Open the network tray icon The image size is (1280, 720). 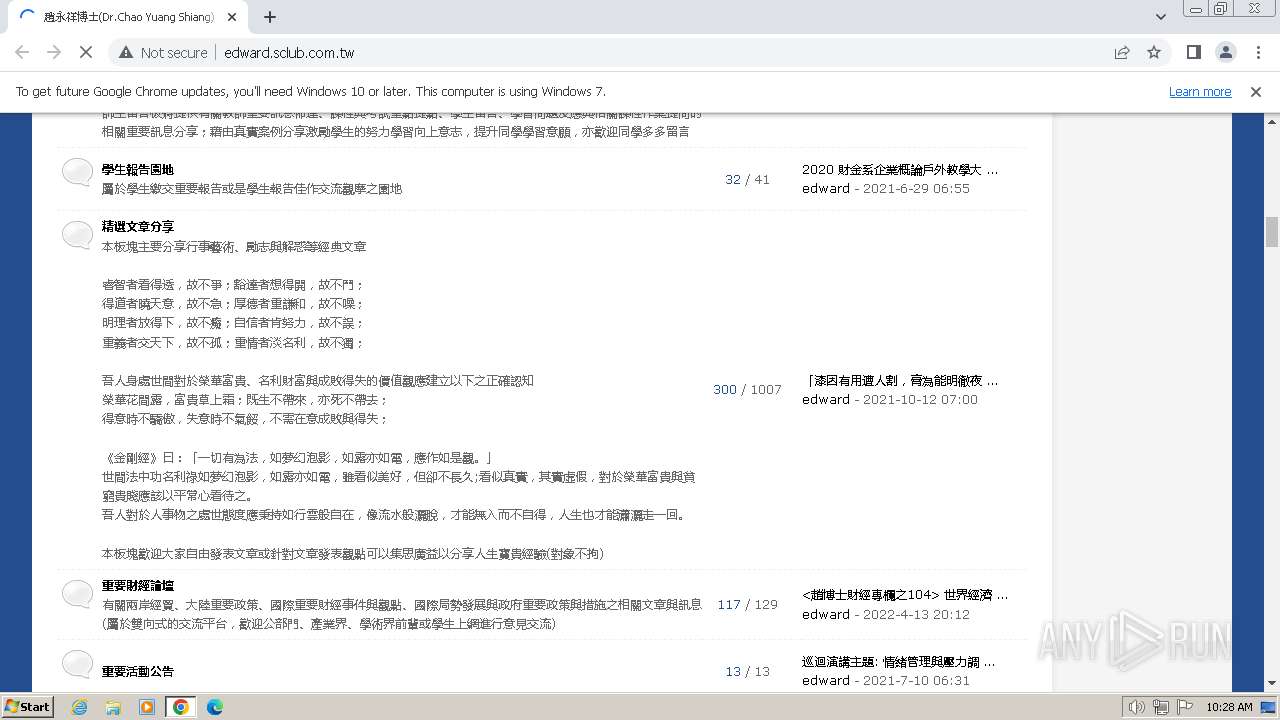point(1161,707)
